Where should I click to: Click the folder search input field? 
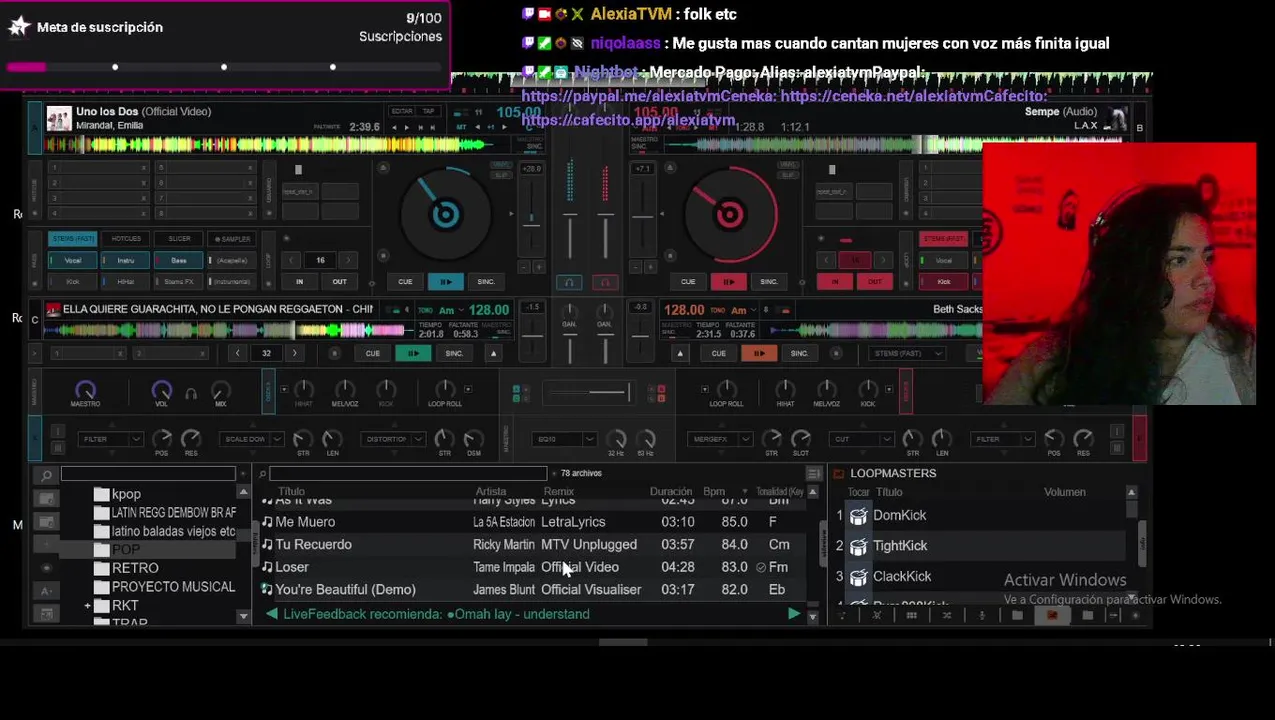click(x=148, y=474)
